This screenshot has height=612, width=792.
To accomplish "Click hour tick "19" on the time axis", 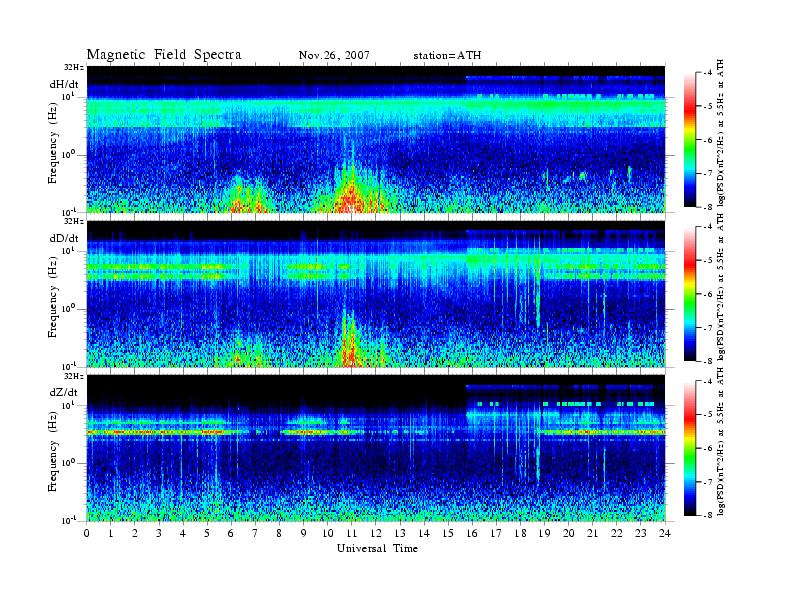I will click(544, 534).
